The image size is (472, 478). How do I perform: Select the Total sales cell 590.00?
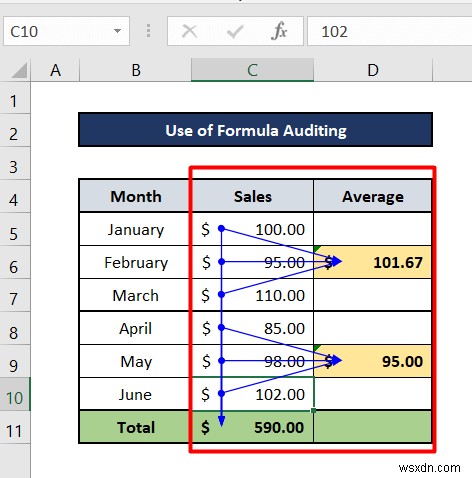tap(253, 427)
